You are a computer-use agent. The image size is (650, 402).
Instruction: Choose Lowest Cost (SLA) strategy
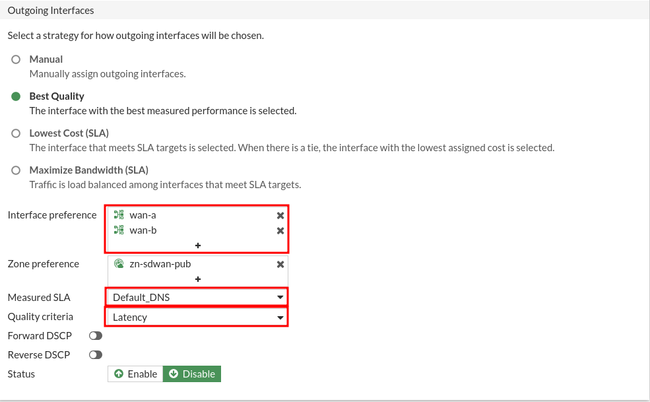point(16,133)
